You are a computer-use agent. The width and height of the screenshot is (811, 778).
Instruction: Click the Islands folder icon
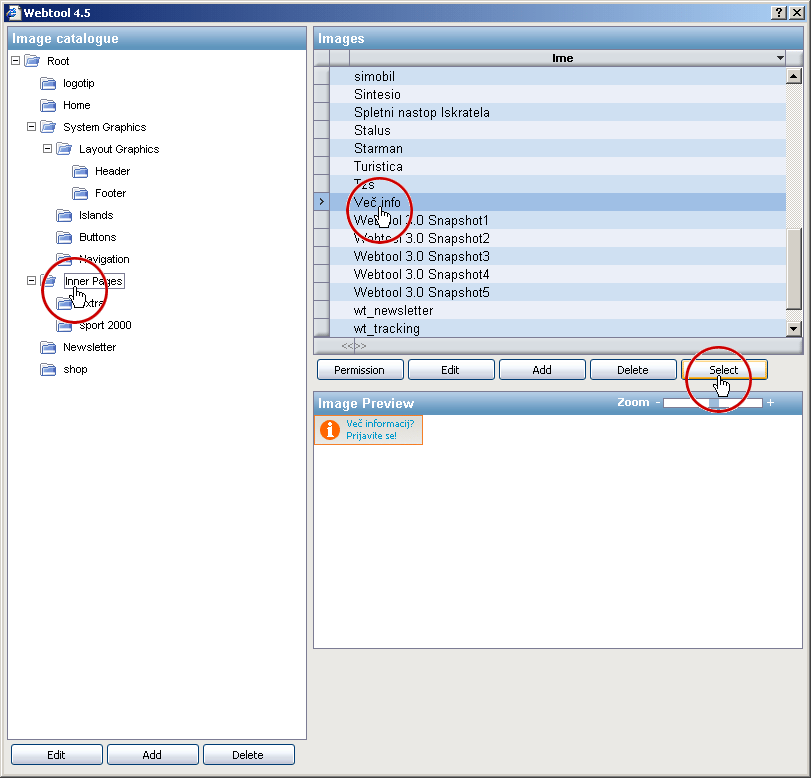[64, 215]
